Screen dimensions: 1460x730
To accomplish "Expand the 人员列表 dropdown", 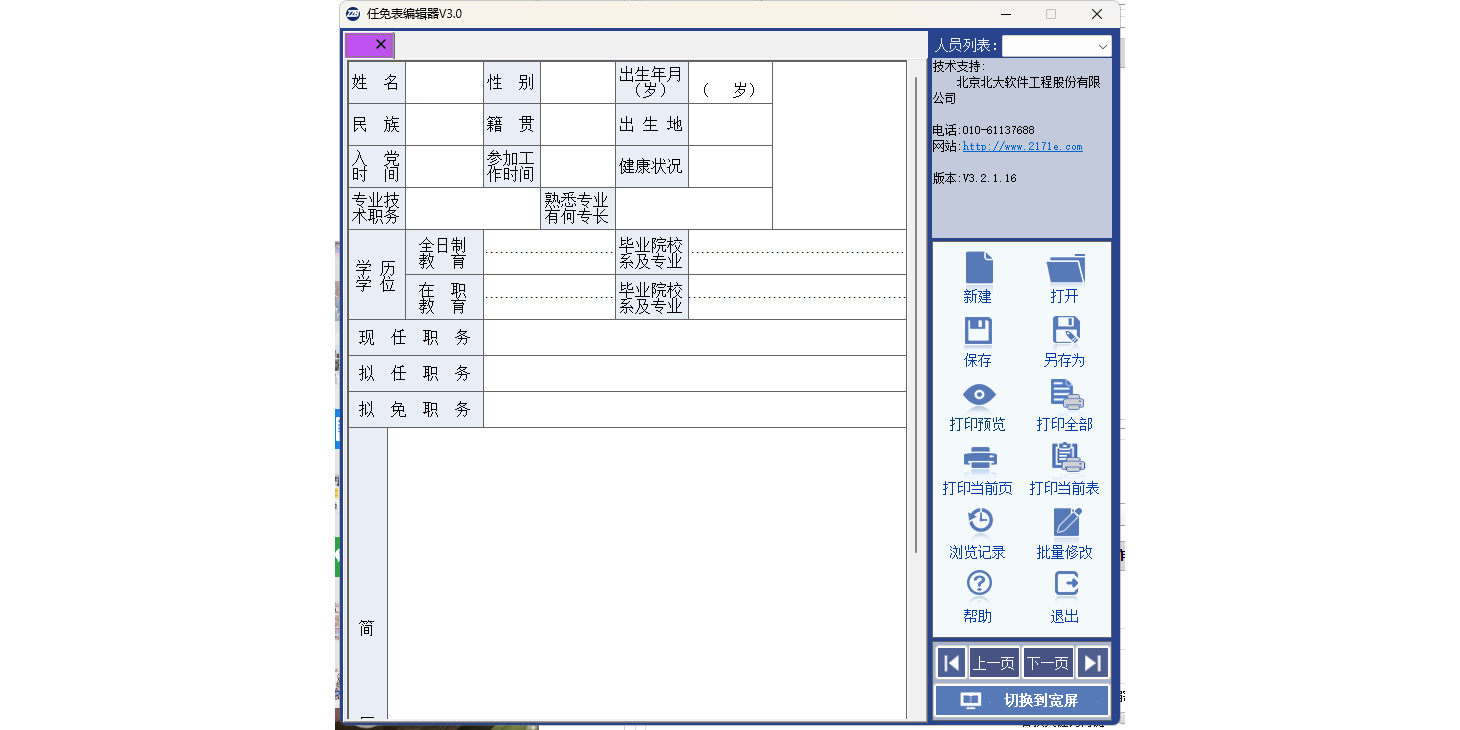I will pos(1102,46).
